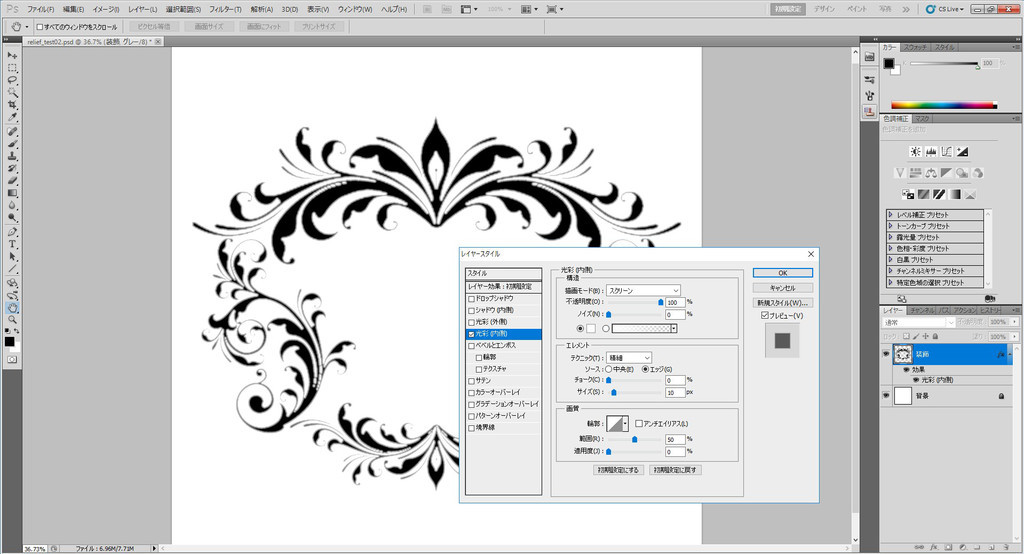Image resolution: width=1024 pixels, height=554 pixels.
Task: Click the キャンセル button
Action: click(782, 287)
